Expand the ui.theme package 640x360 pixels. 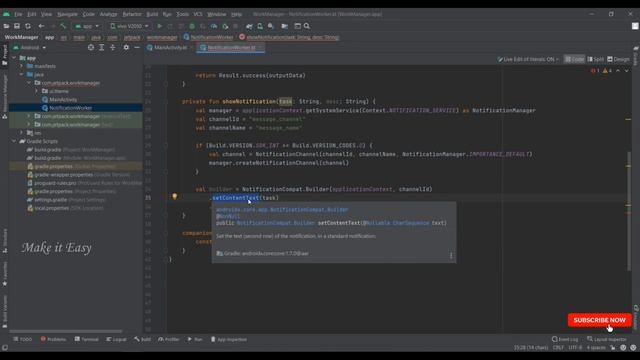[36, 91]
